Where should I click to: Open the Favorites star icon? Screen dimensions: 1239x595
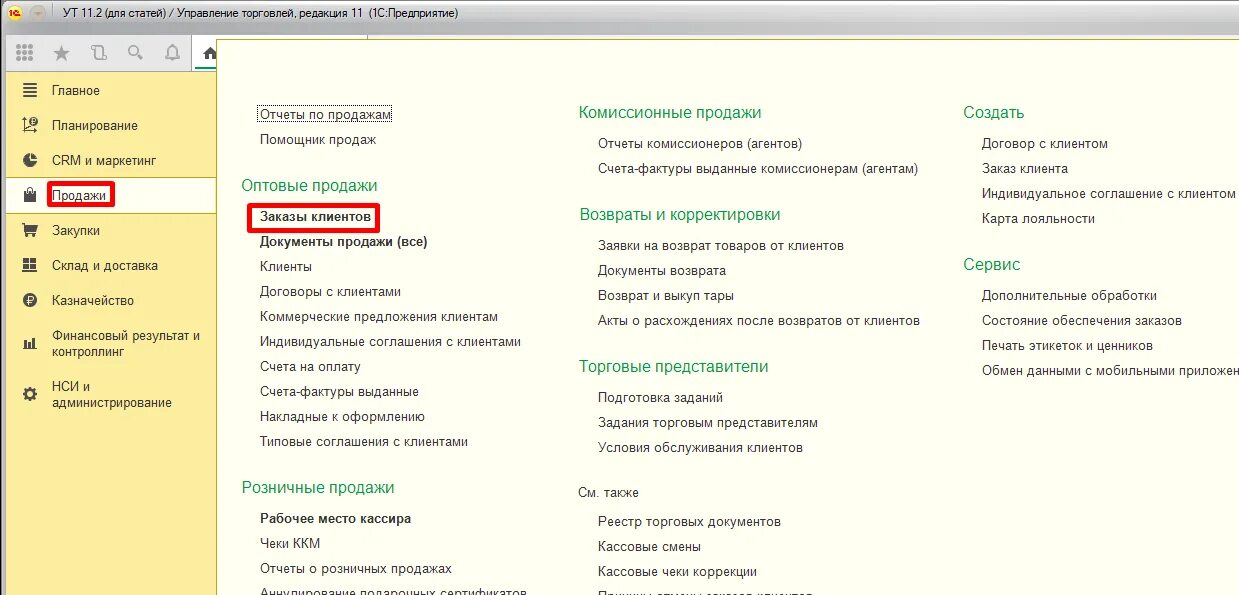62,53
